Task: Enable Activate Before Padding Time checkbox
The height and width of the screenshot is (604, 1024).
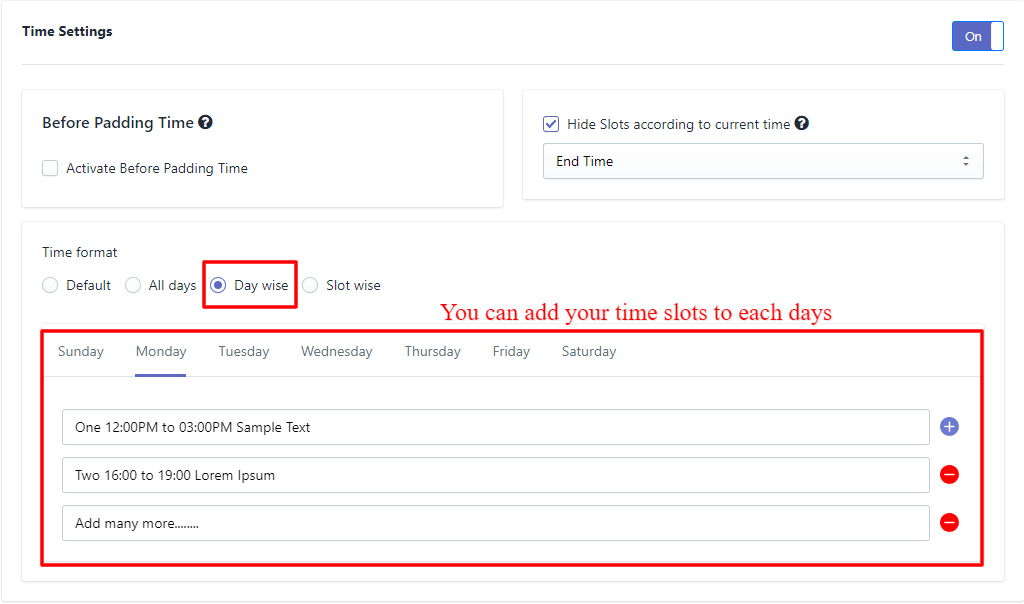Action: tap(50, 168)
